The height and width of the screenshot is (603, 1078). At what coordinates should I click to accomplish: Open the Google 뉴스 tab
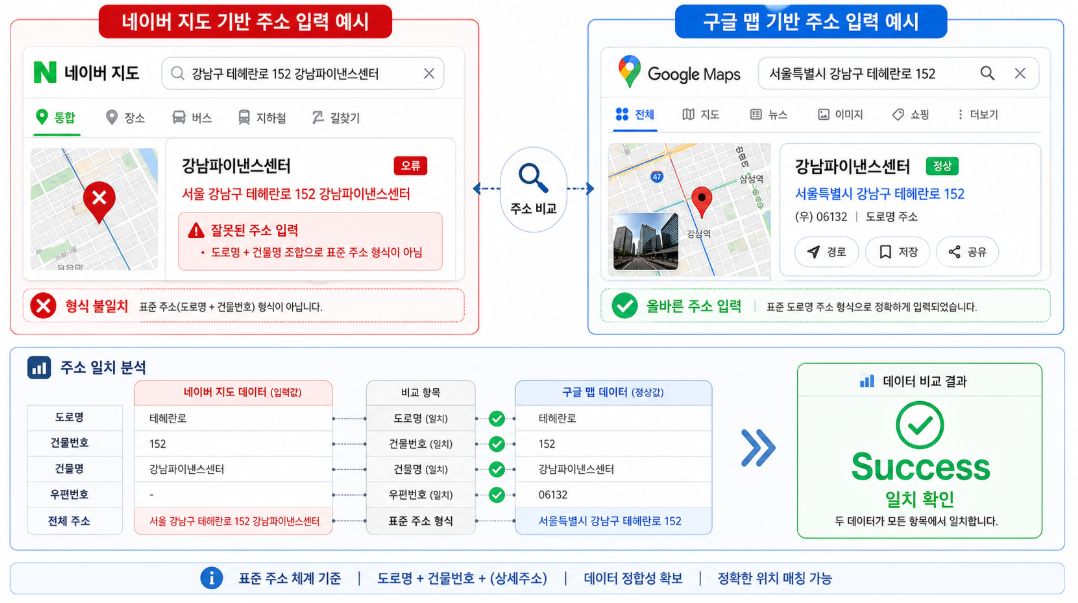(x=768, y=114)
